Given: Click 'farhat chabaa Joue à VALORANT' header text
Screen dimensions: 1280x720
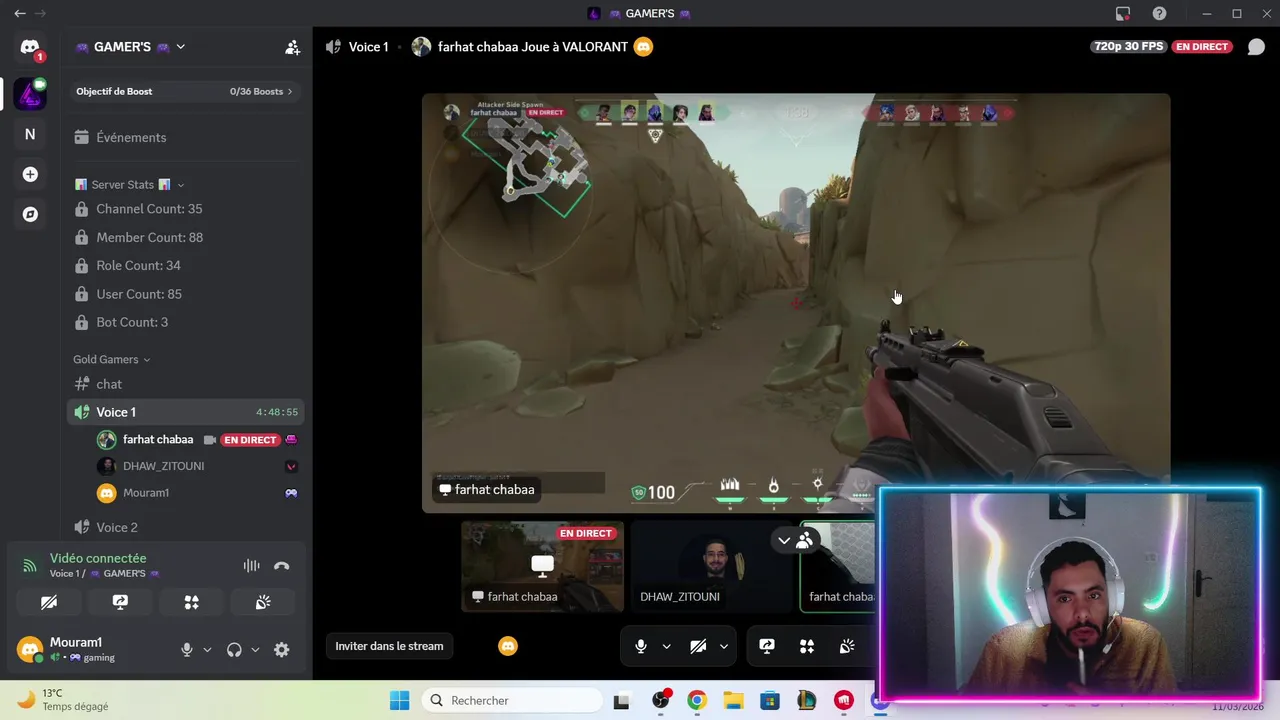Looking at the screenshot, I should pos(533,47).
